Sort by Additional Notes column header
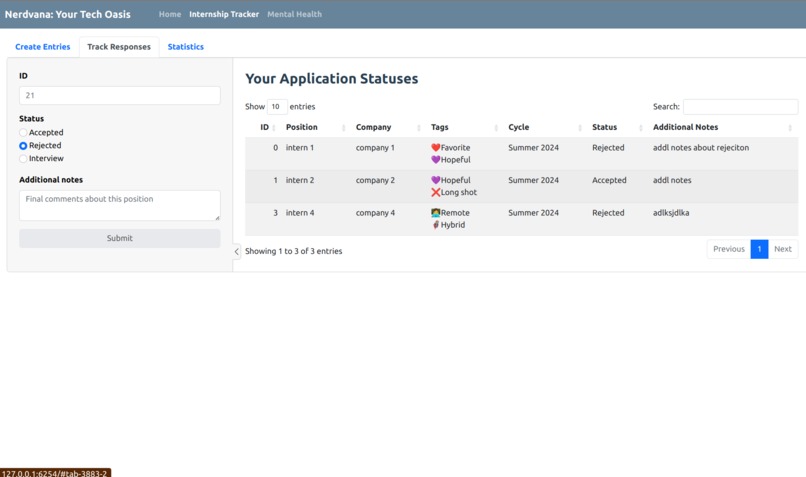The width and height of the screenshot is (806, 477). (x=685, y=127)
